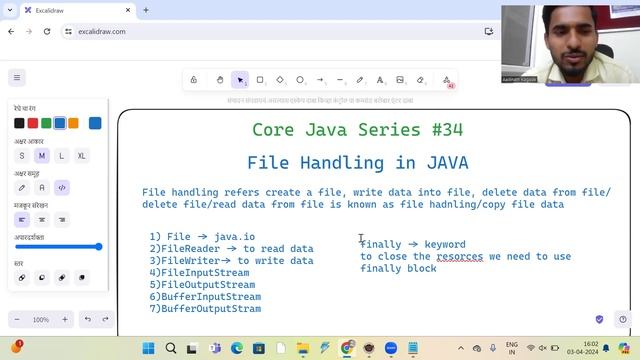
Task: Pick the red stroke color swatch
Action: 33,123
